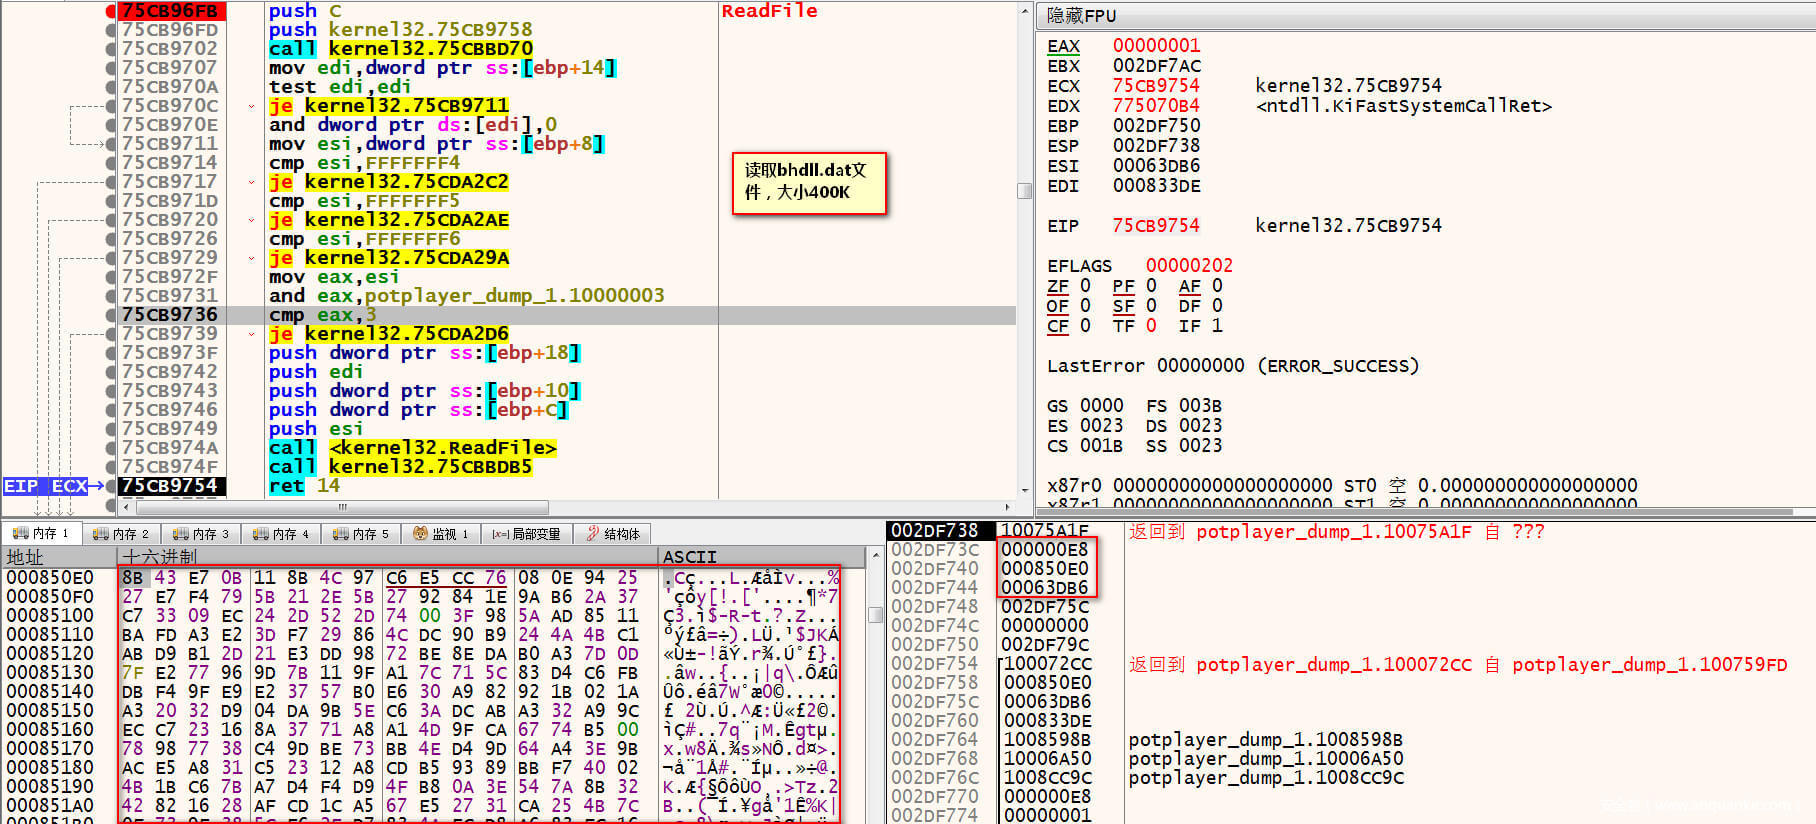Click the 结构体 struct tab icon

click(593, 534)
